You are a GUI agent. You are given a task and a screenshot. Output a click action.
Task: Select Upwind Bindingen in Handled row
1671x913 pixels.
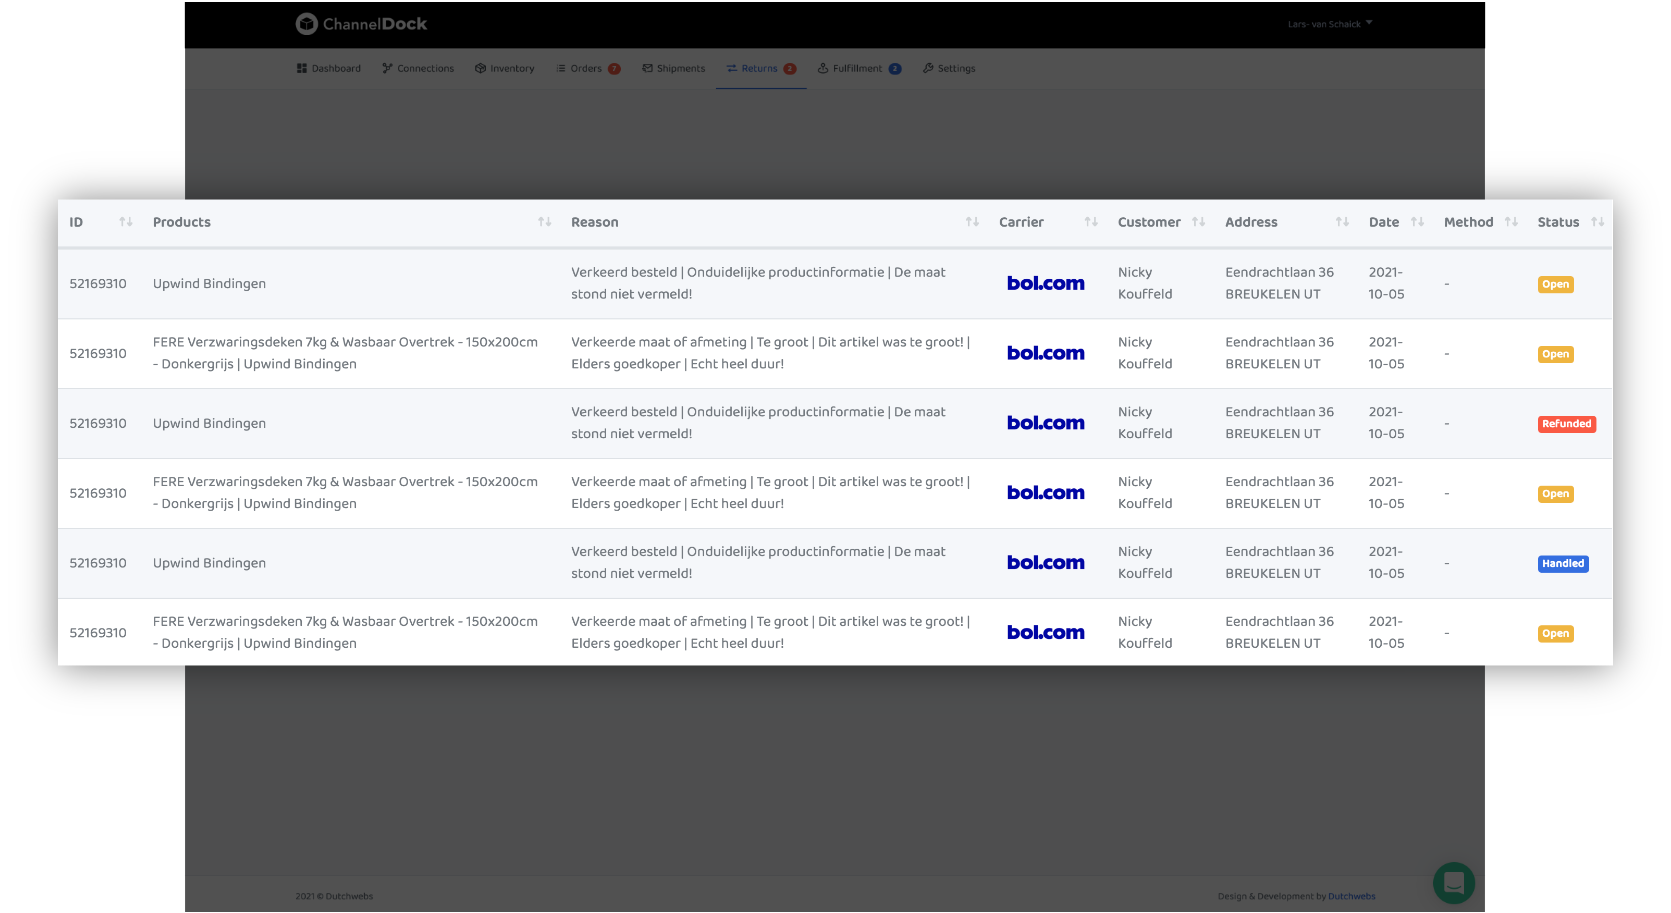pos(209,564)
